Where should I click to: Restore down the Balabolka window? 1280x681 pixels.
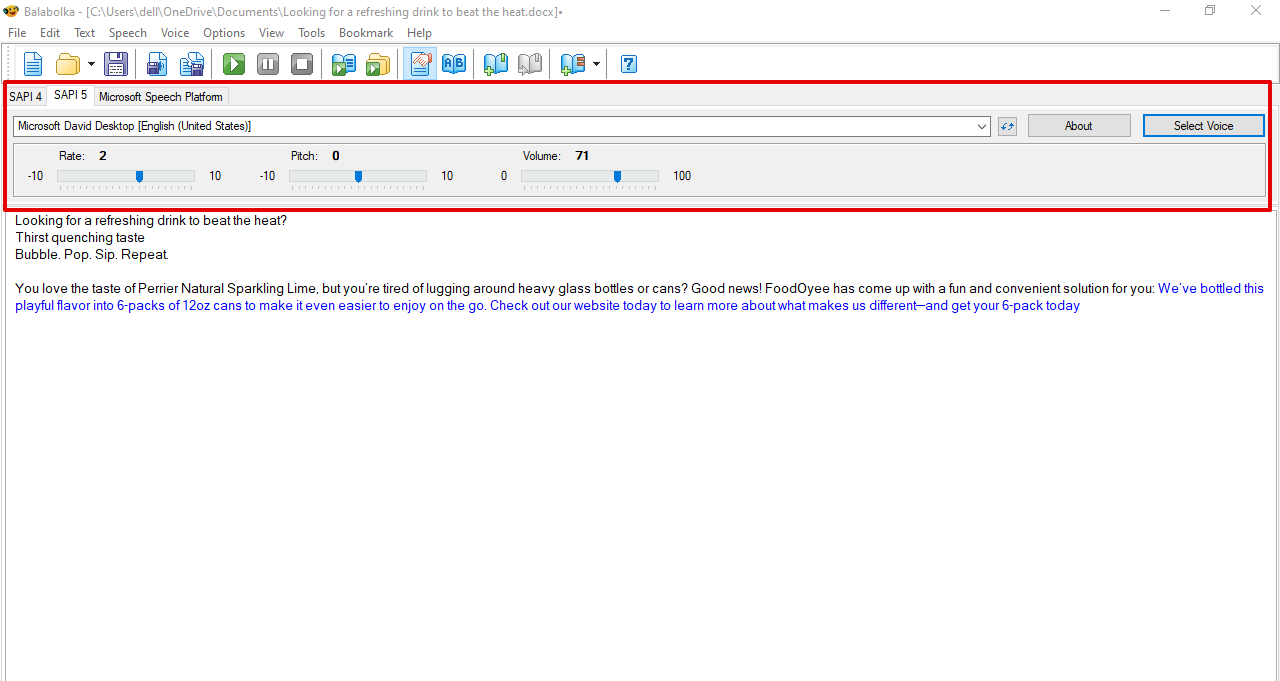click(1210, 11)
